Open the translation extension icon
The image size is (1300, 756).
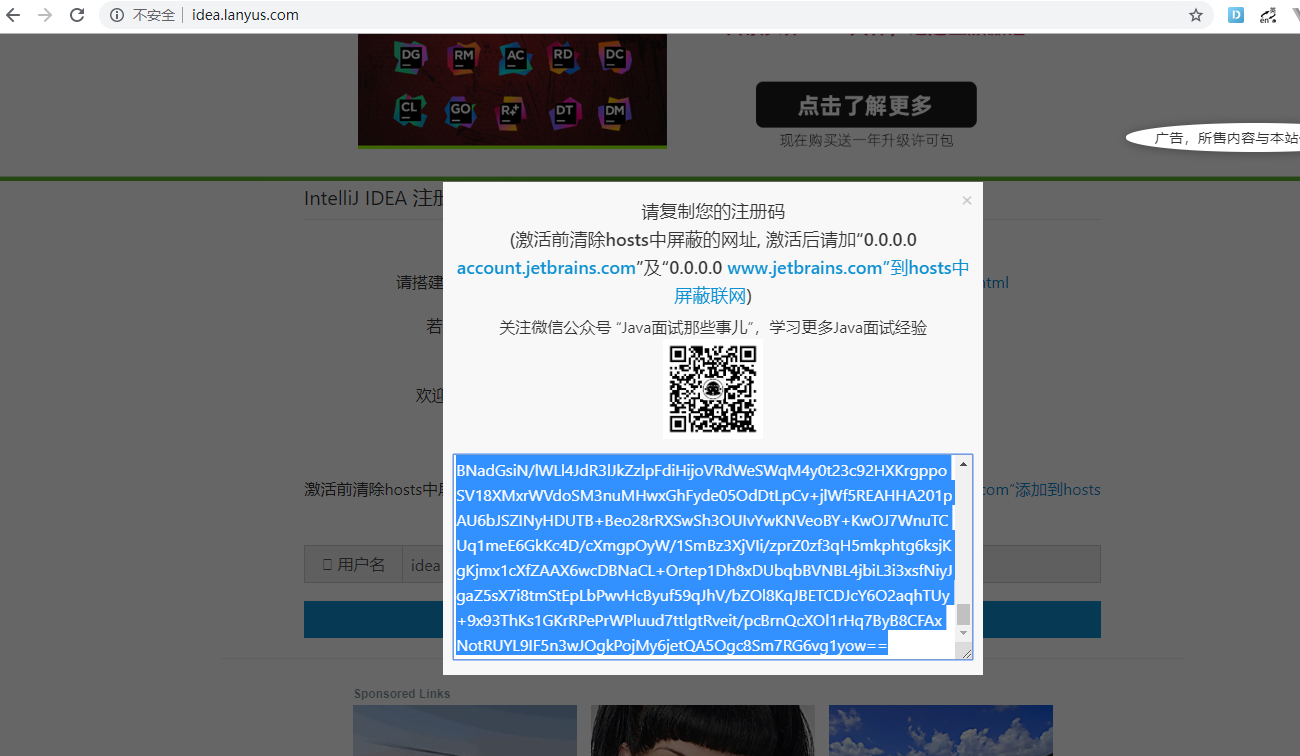[x=1268, y=15]
